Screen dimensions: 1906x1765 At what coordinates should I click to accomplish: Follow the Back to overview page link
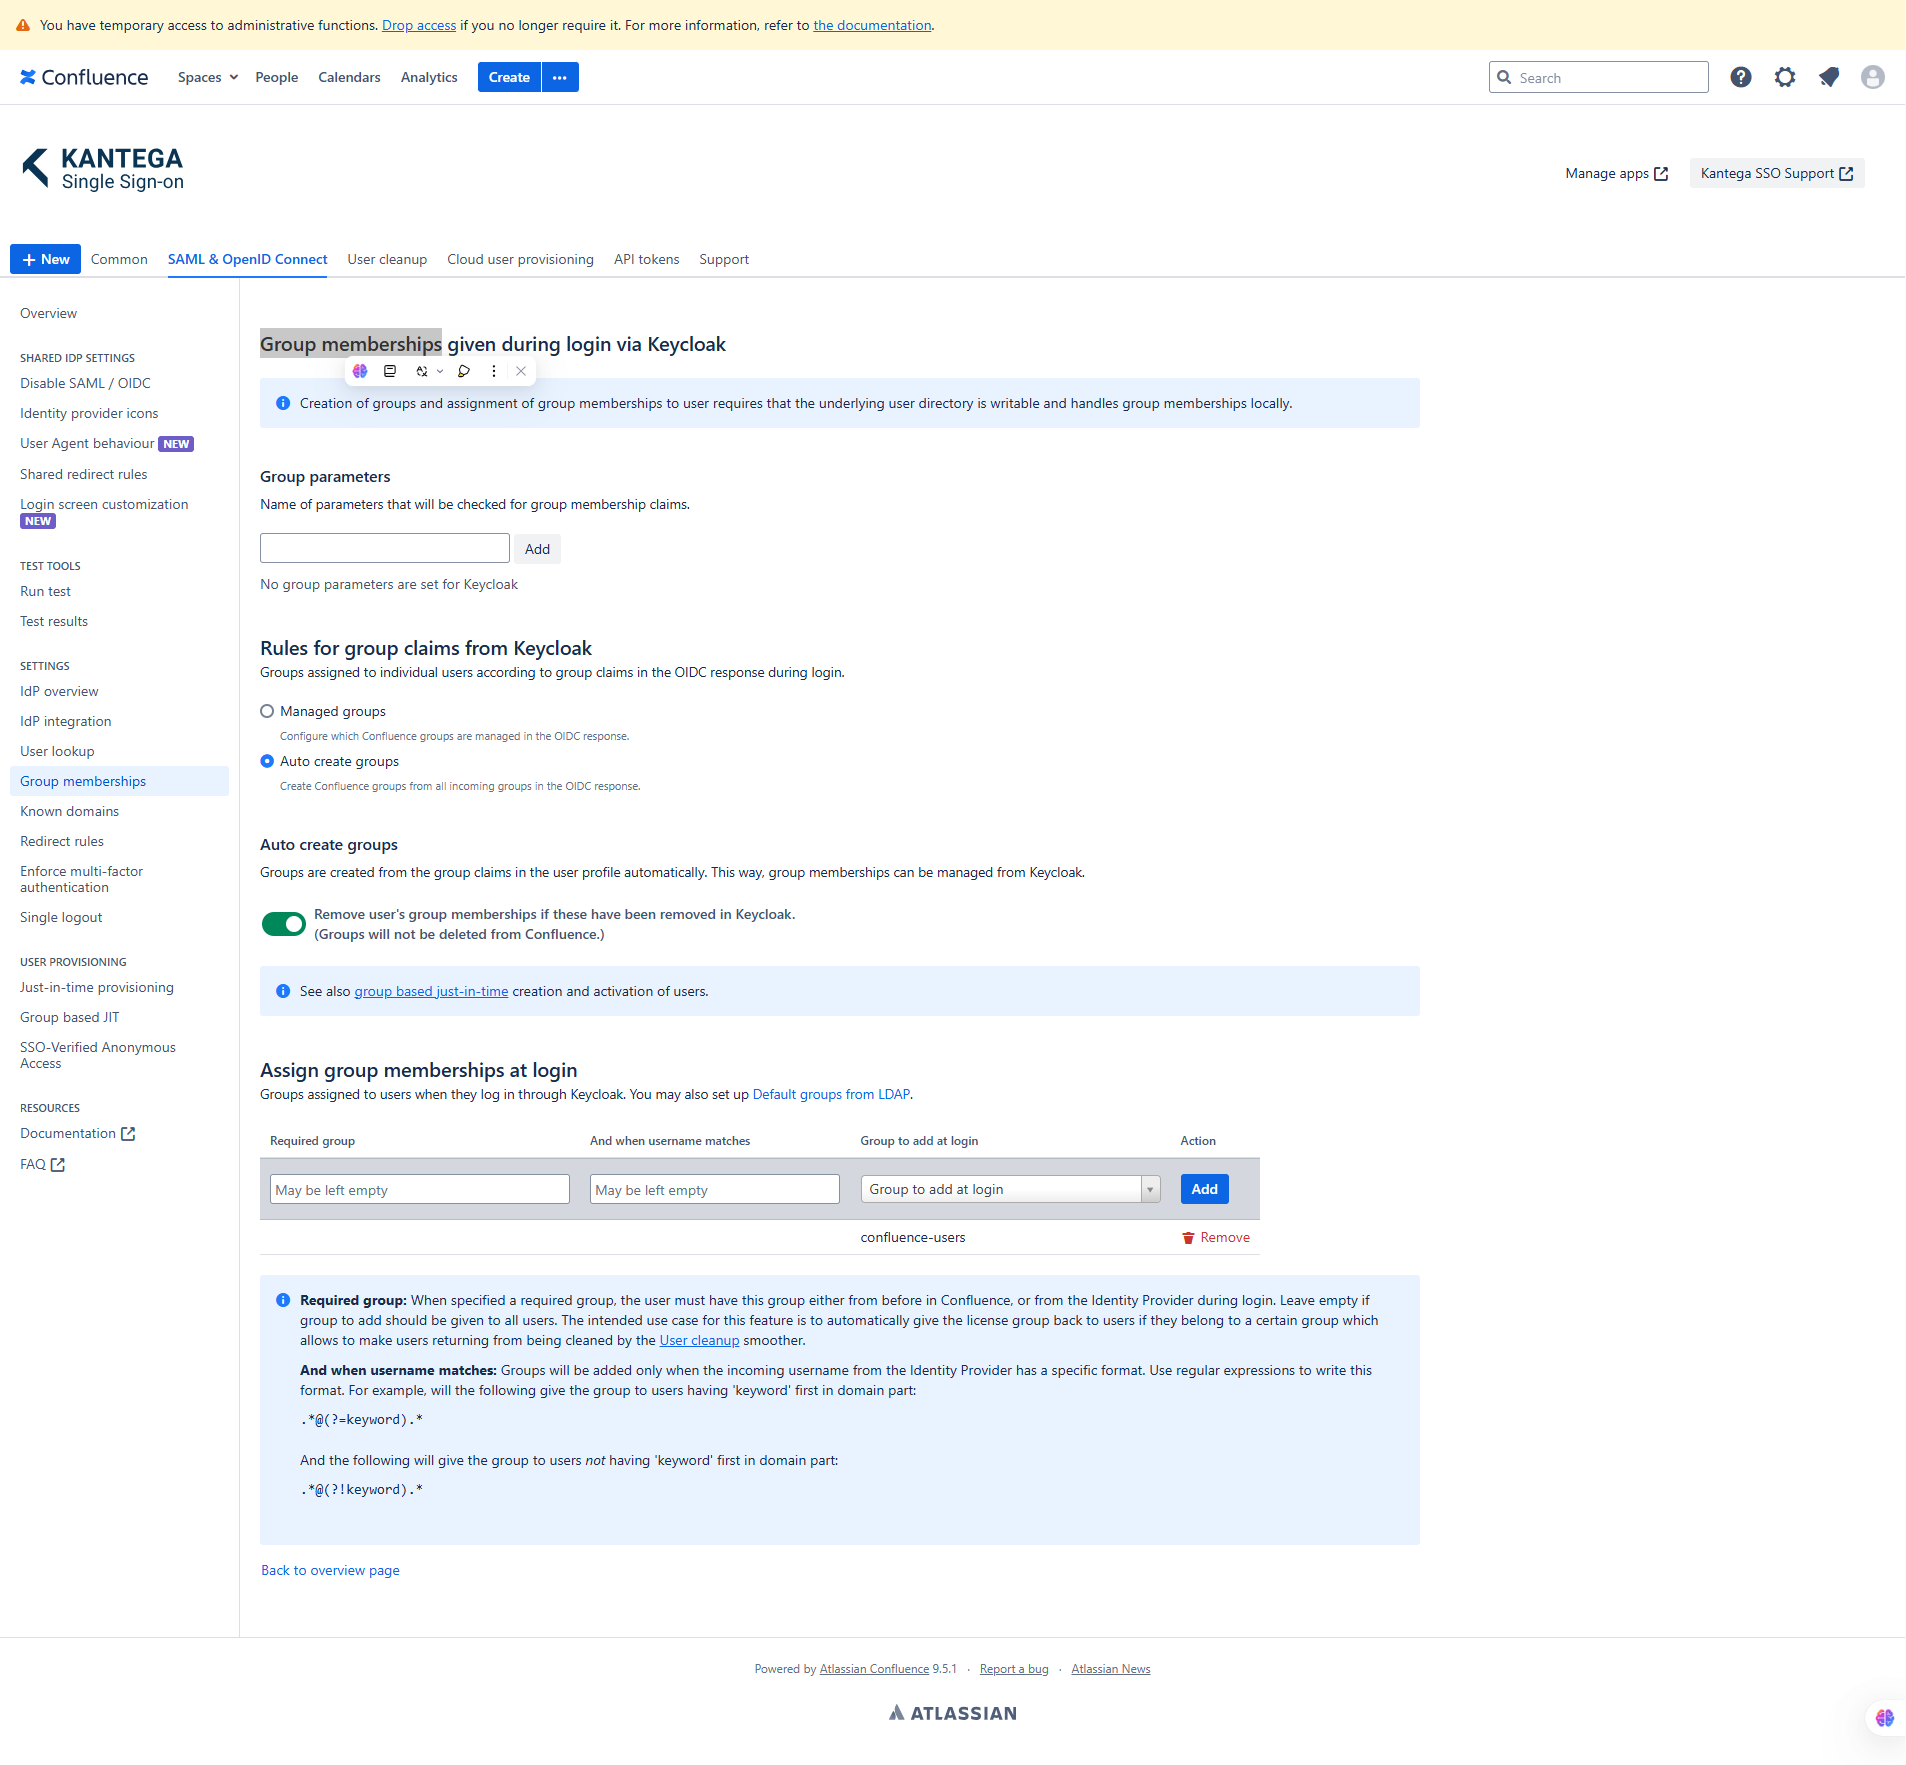point(330,1570)
